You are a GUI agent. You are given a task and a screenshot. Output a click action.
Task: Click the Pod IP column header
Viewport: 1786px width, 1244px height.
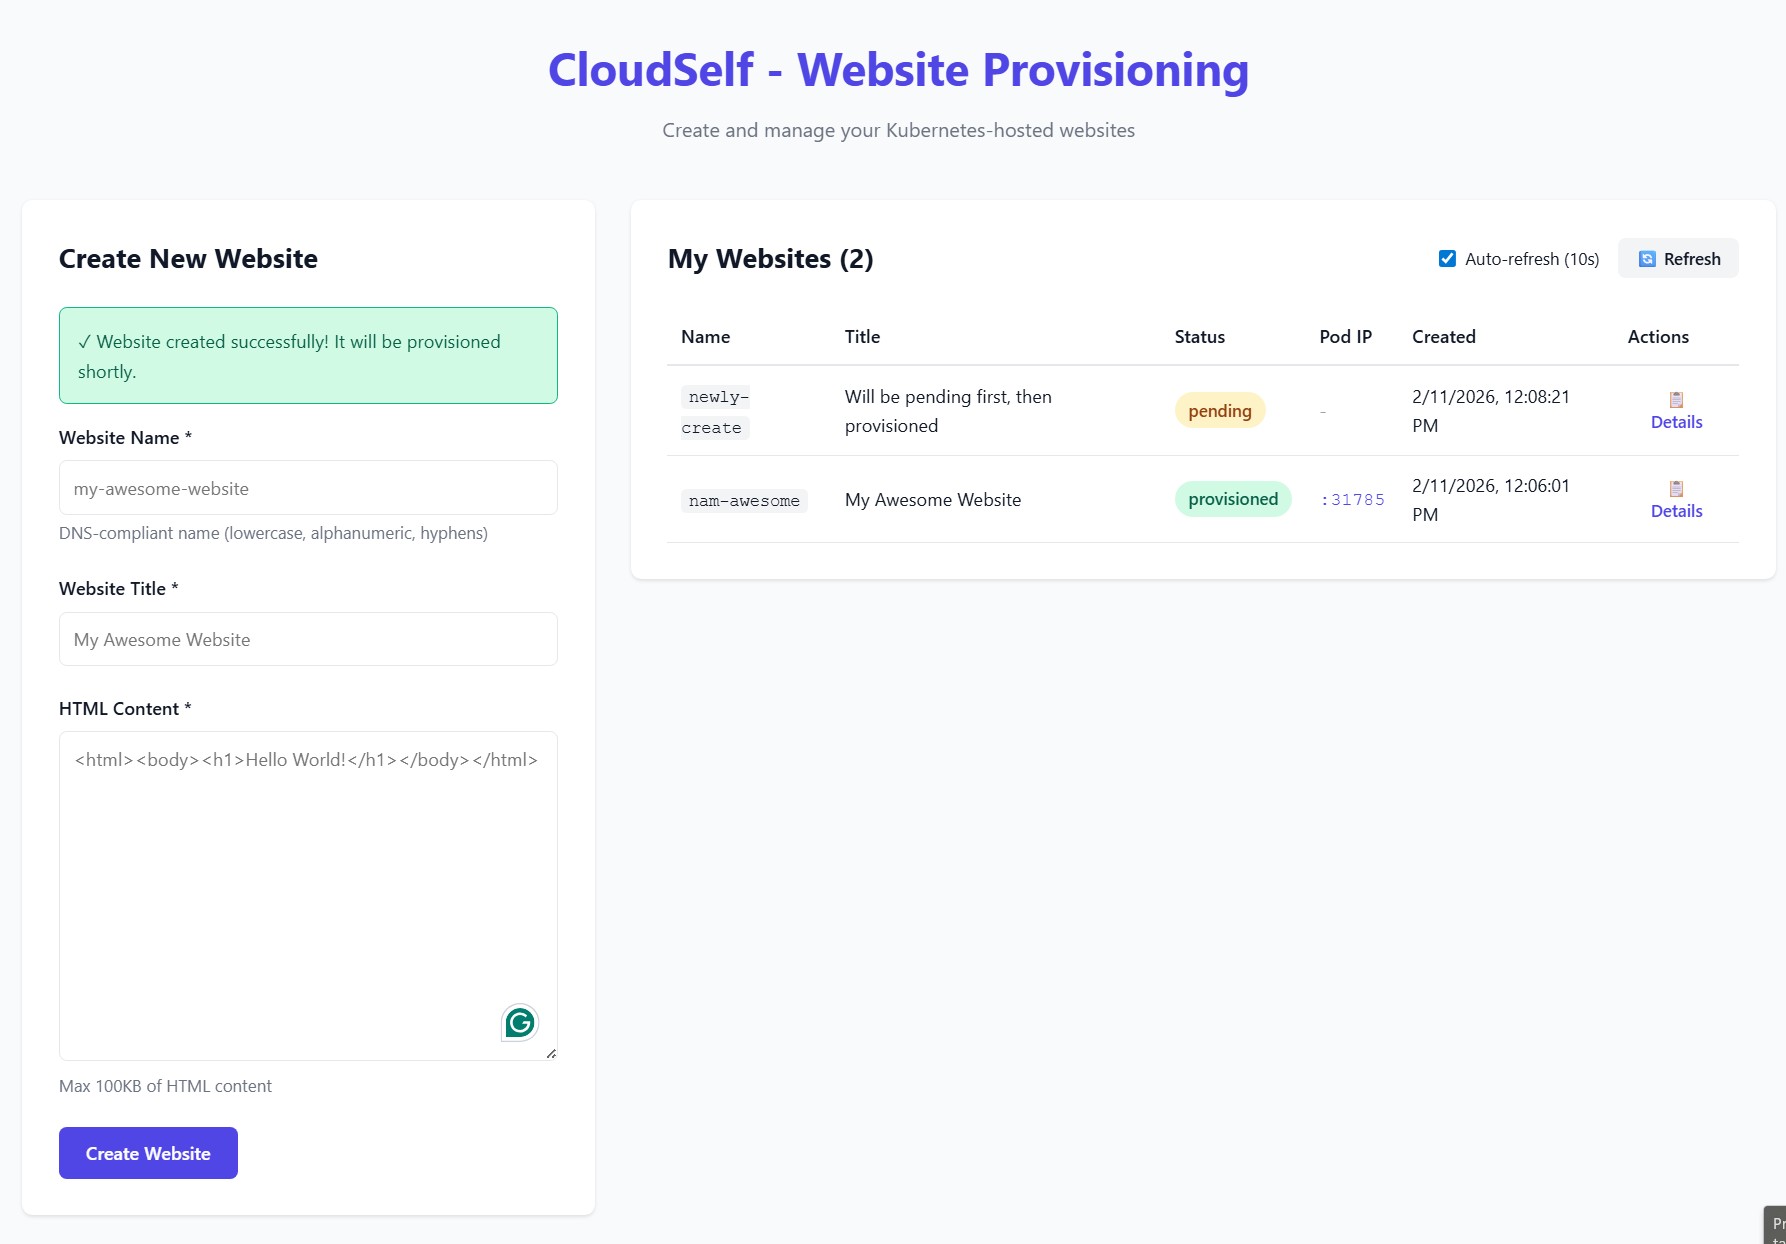point(1345,337)
